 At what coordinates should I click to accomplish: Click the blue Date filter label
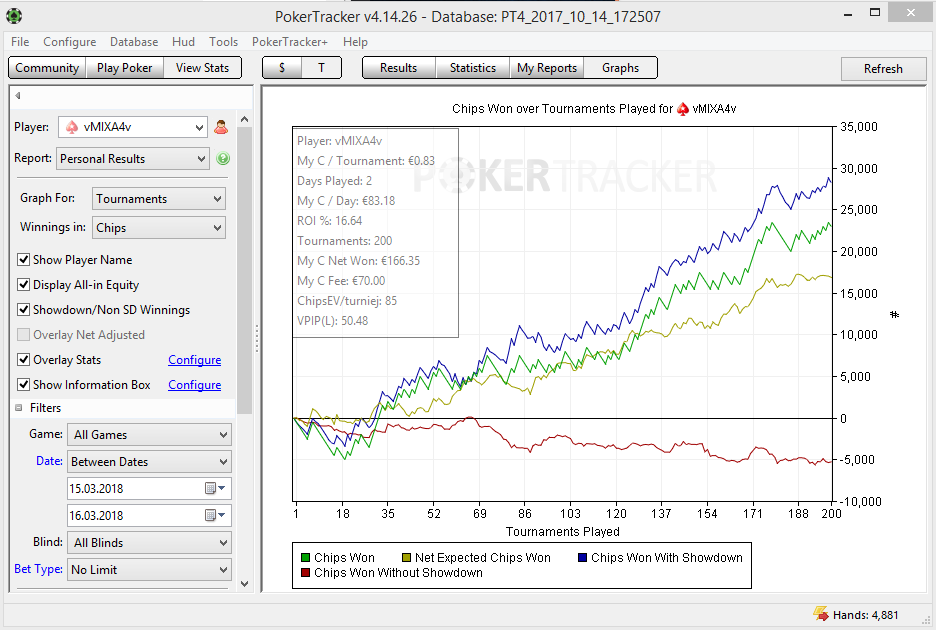point(49,460)
